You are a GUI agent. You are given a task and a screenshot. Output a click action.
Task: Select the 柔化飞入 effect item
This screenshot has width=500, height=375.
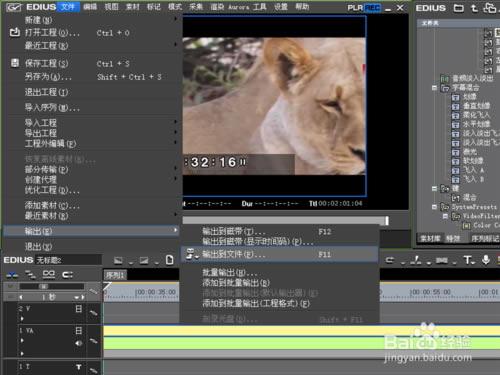tap(476, 115)
